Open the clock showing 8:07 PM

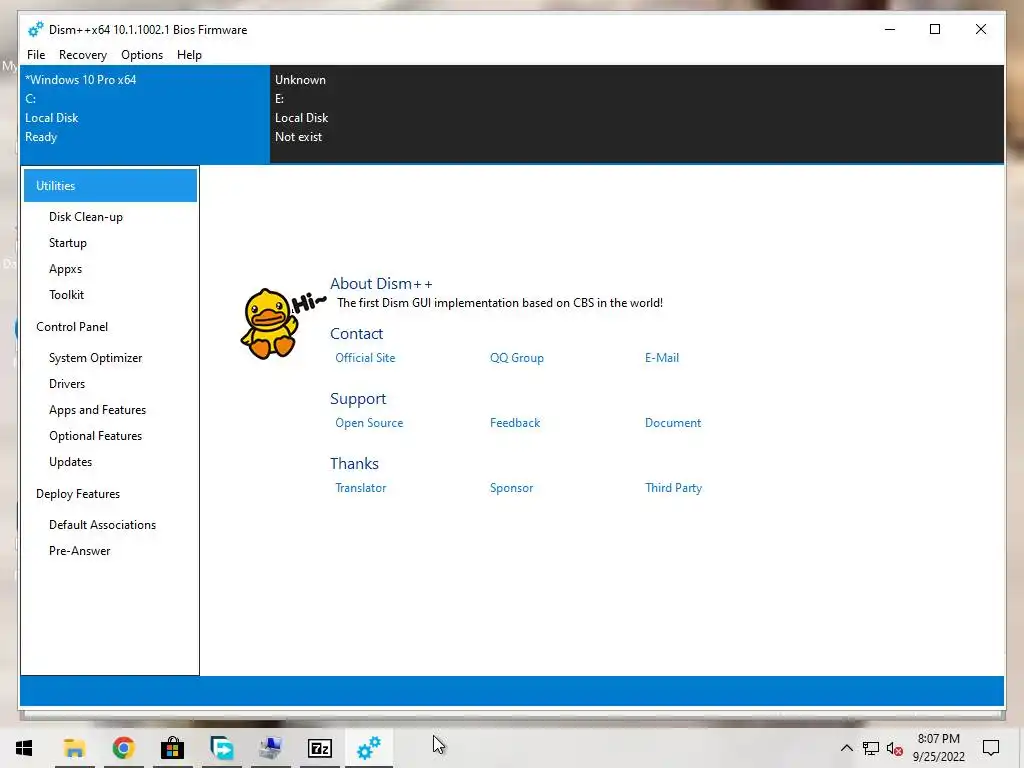[x=938, y=748]
